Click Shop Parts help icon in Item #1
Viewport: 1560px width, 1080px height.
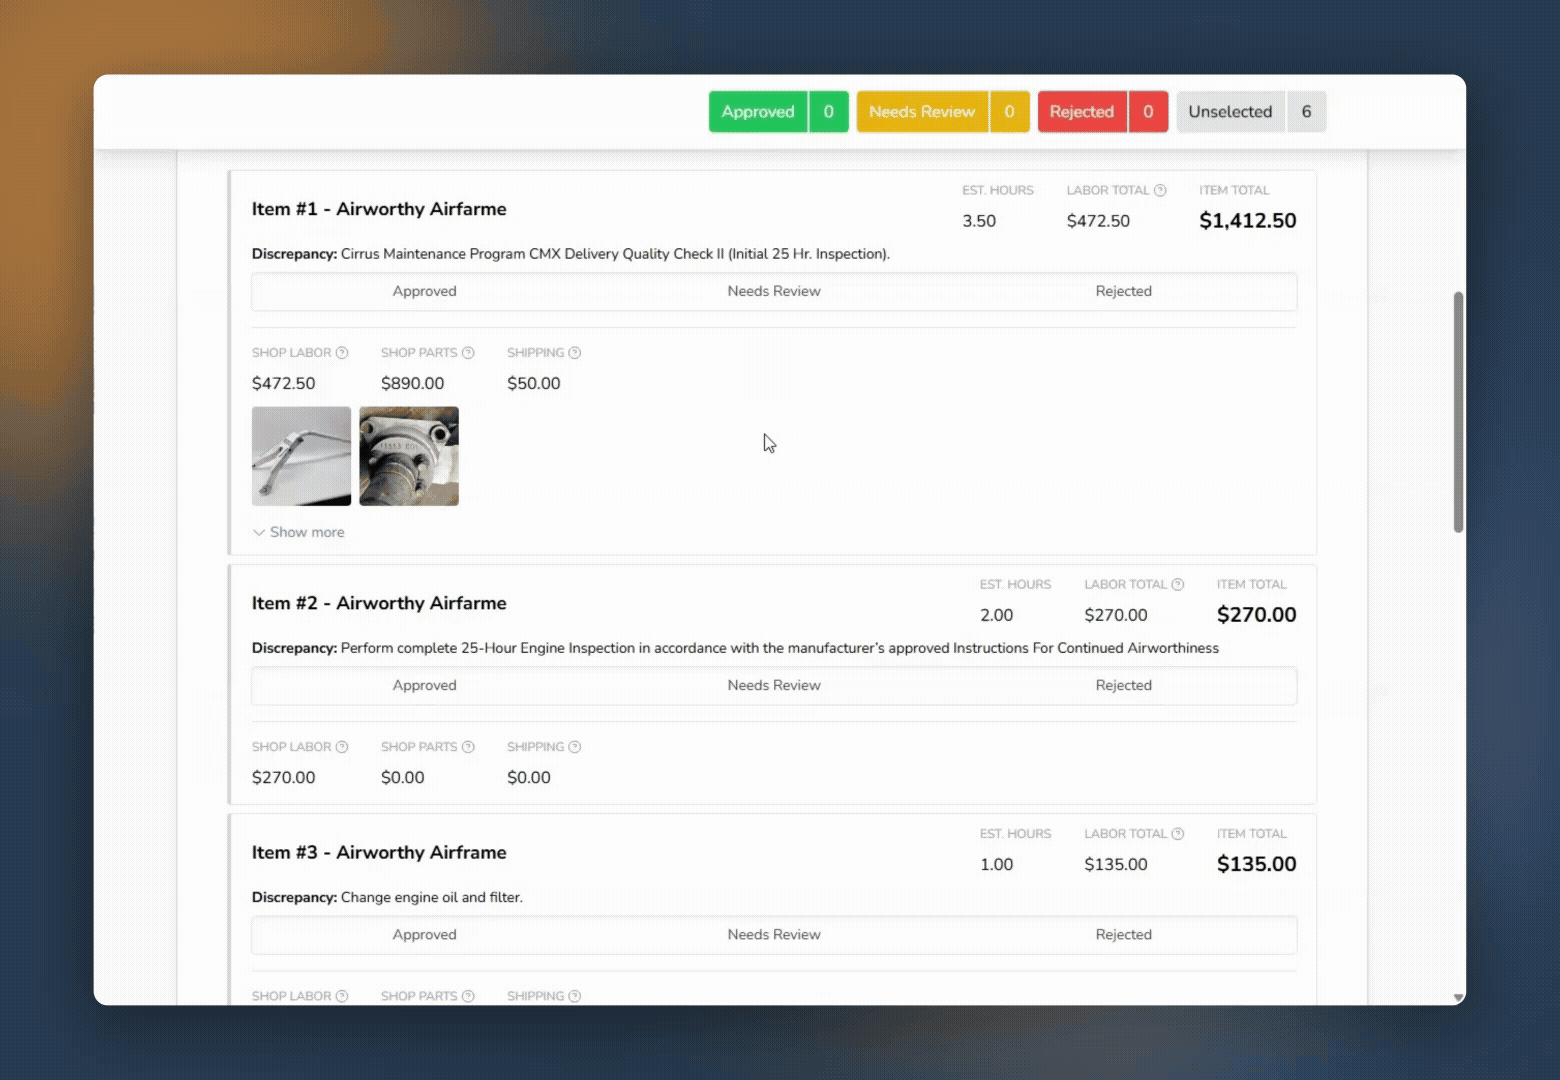coord(468,353)
